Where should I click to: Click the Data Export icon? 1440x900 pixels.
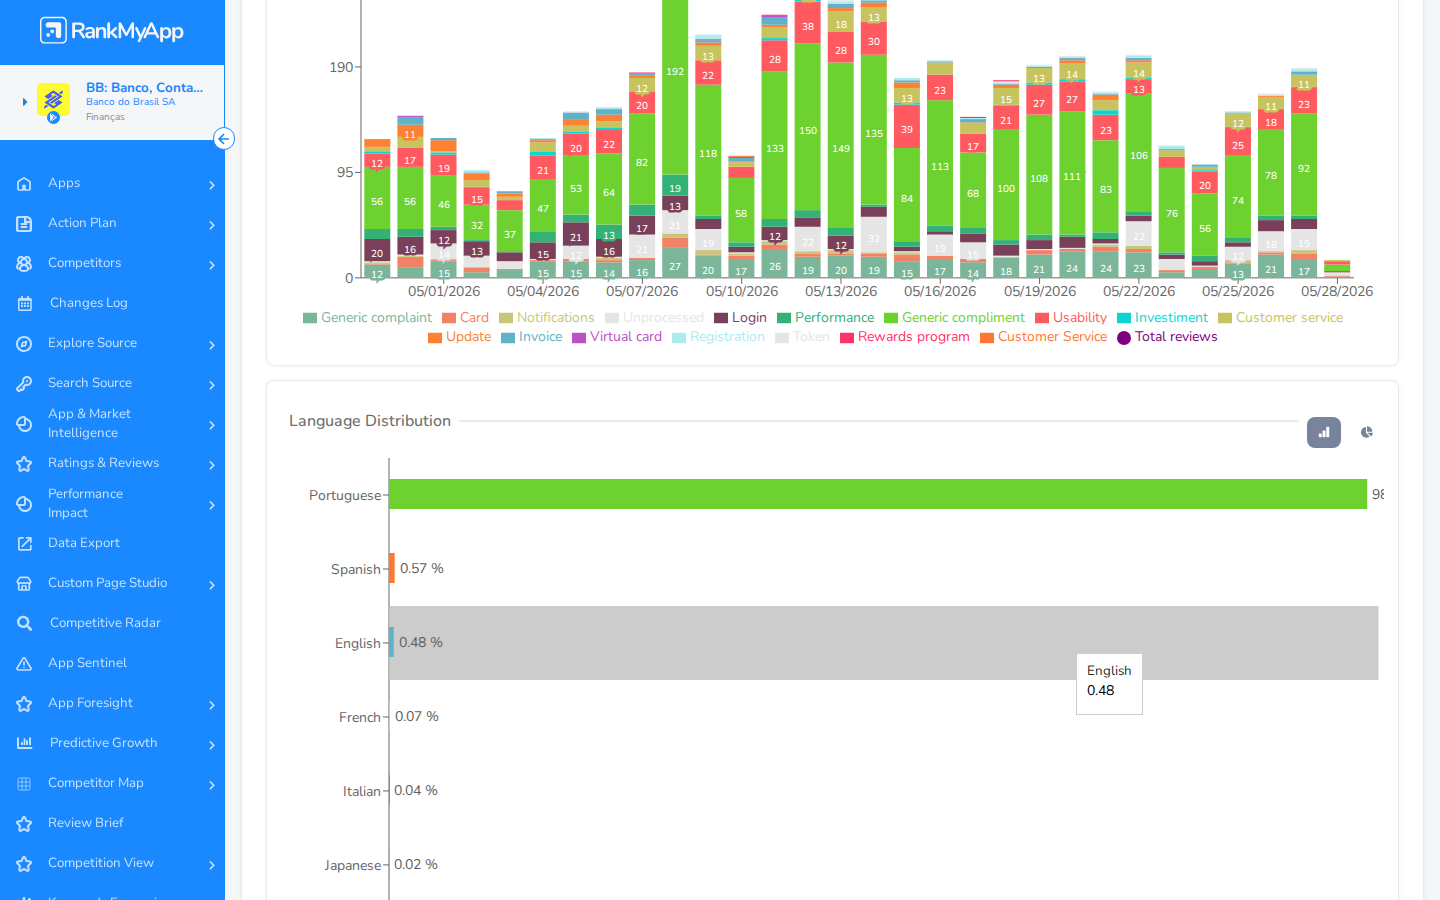pyautogui.click(x=25, y=543)
